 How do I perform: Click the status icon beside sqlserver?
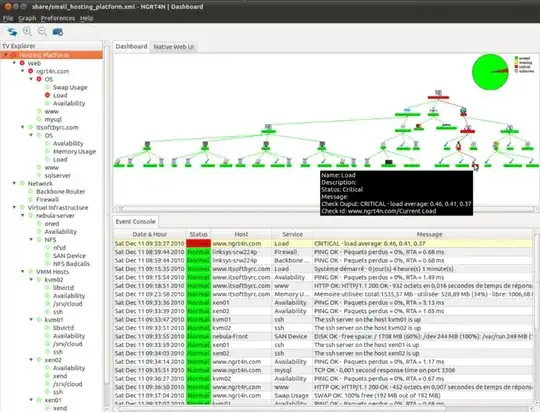click(x=39, y=175)
